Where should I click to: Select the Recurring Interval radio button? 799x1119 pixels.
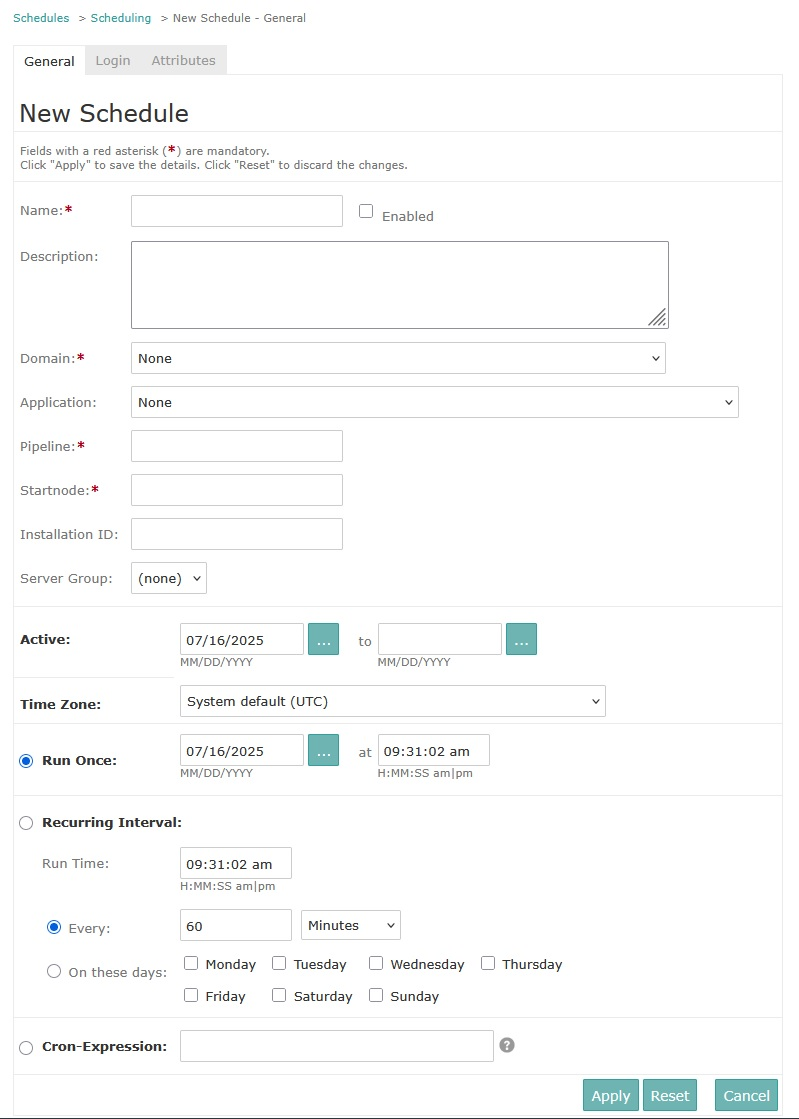(26, 822)
